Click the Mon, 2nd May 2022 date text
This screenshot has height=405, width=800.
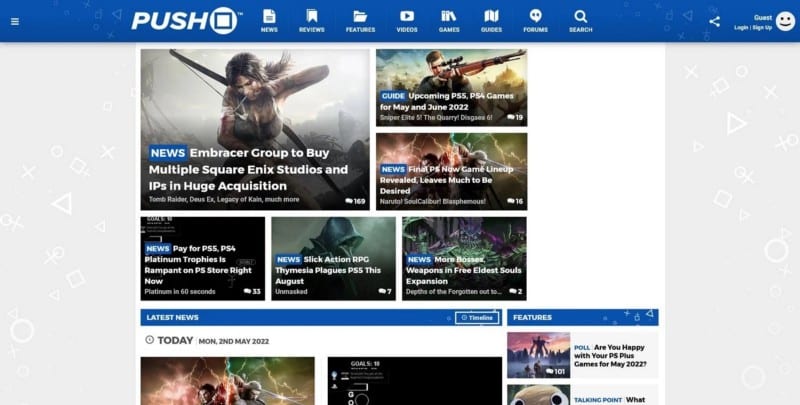234,341
